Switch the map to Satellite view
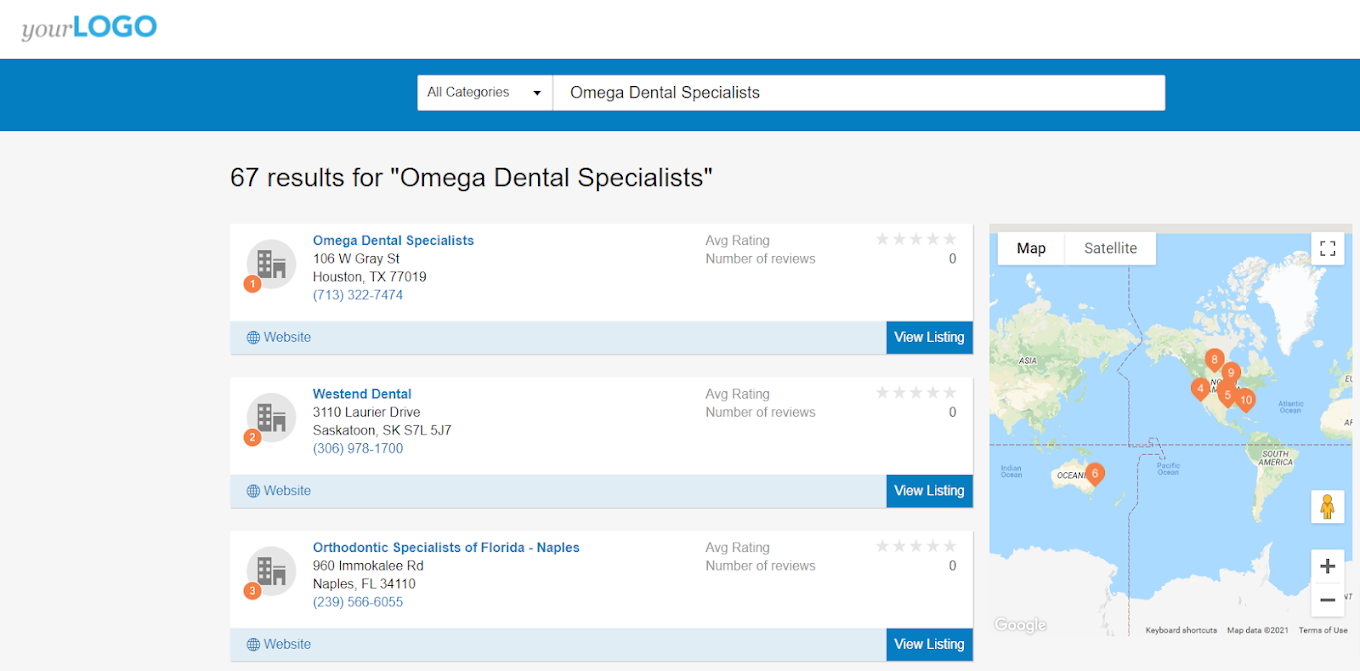 click(1110, 249)
